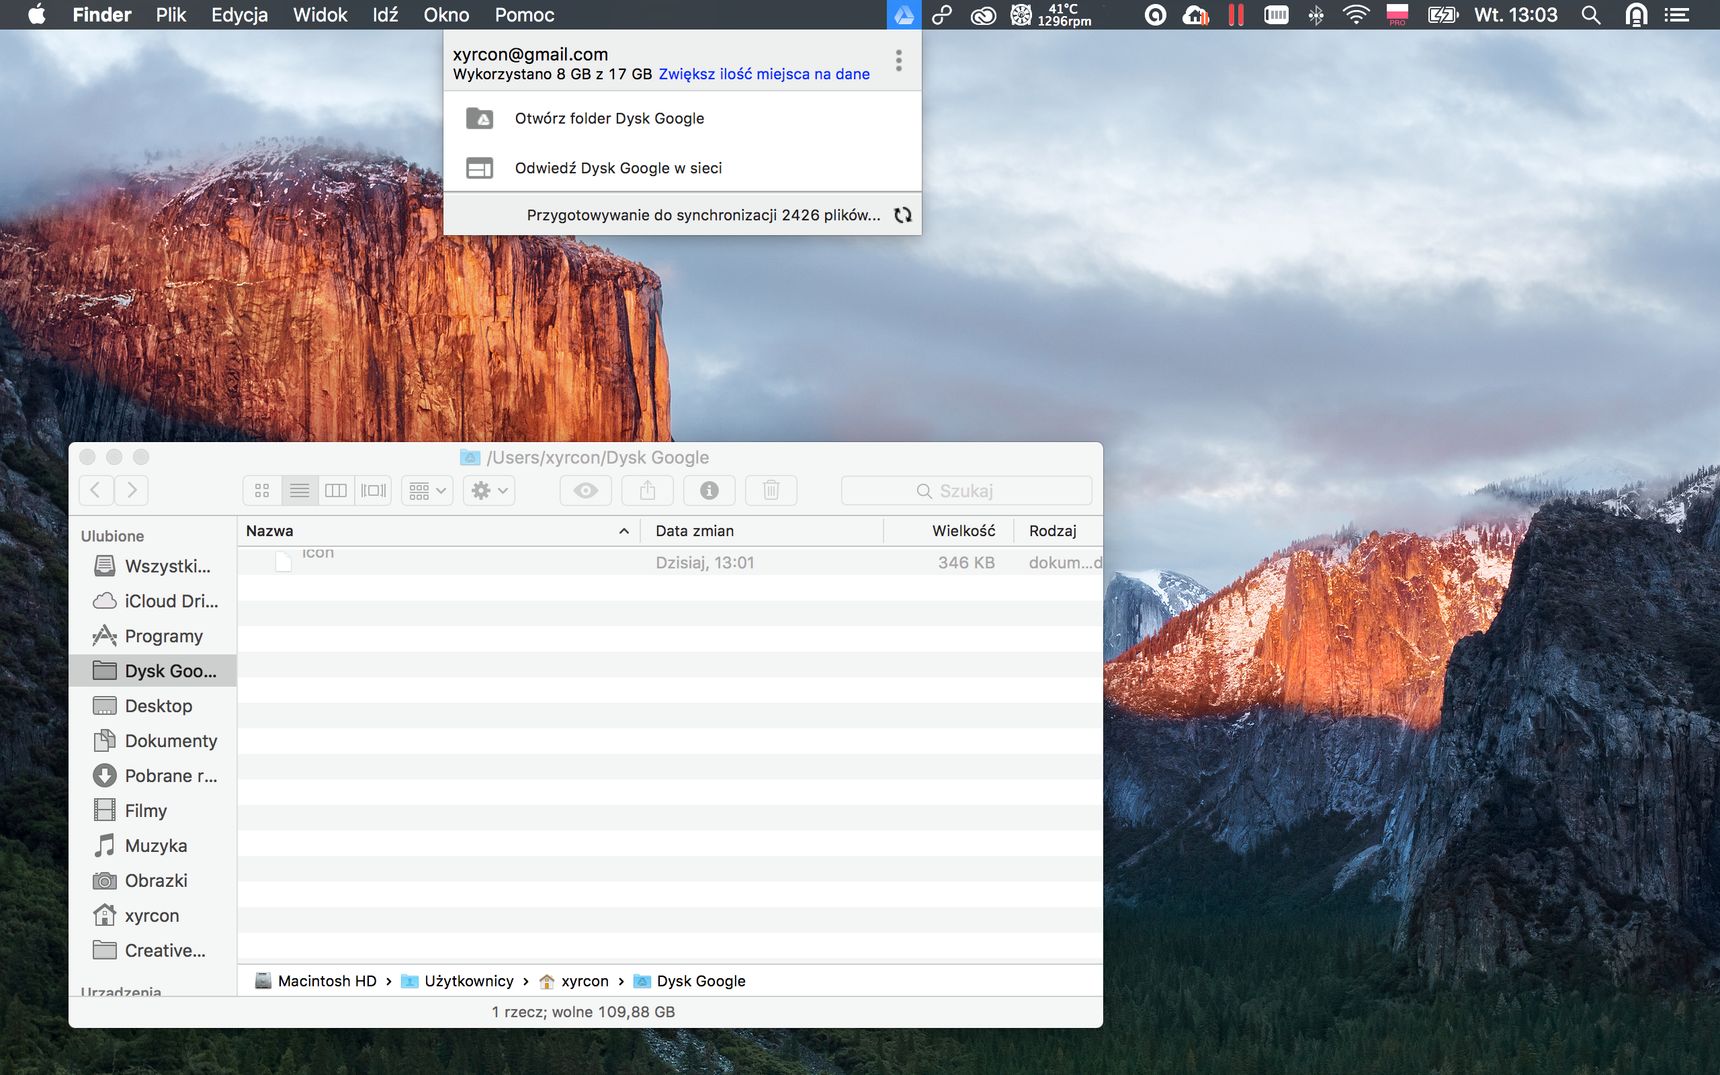
Task: Open the Okno menu
Action: (446, 15)
